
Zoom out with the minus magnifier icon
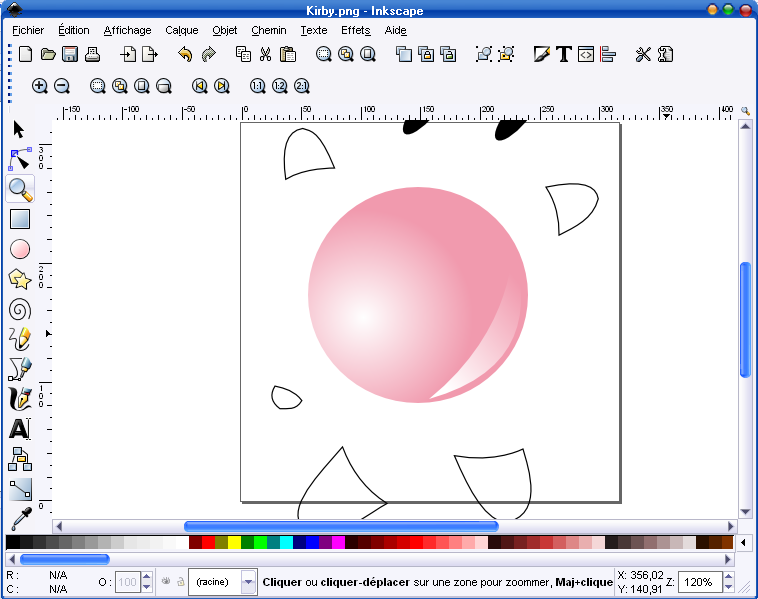(x=62, y=86)
